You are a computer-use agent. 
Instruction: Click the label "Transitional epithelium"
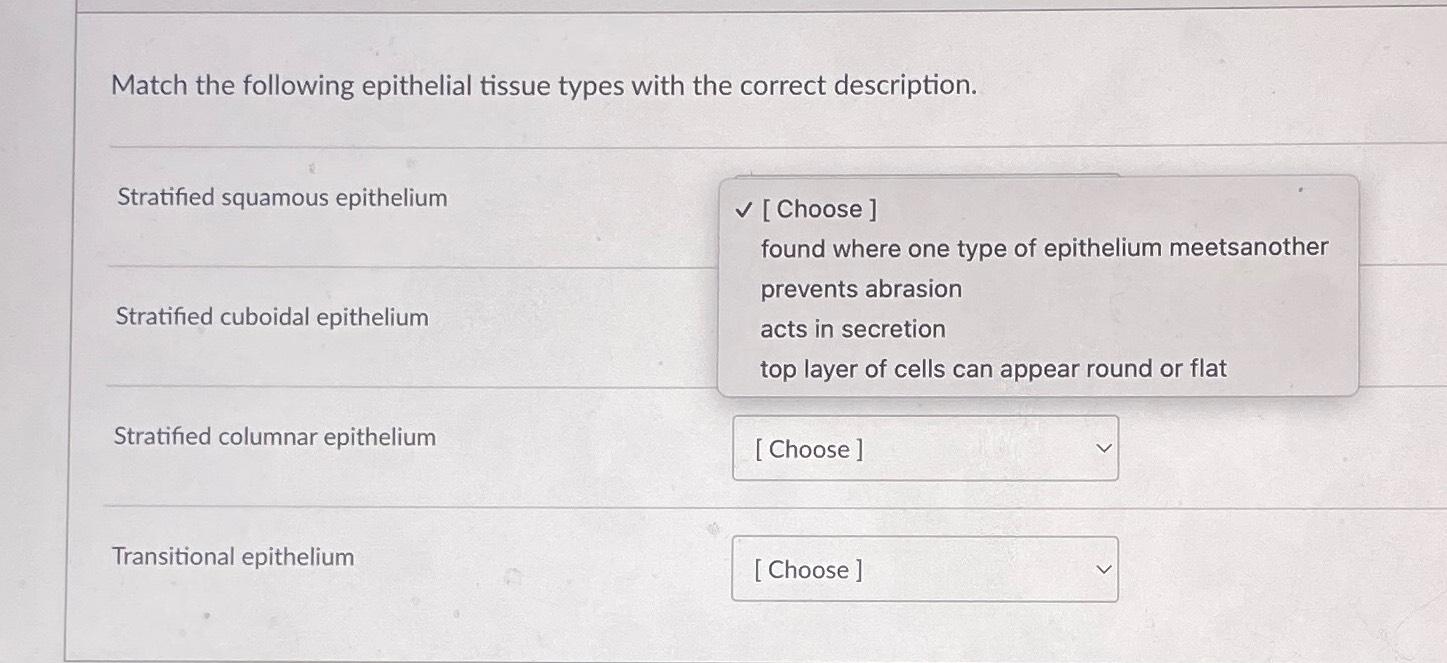tap(233, 557)
